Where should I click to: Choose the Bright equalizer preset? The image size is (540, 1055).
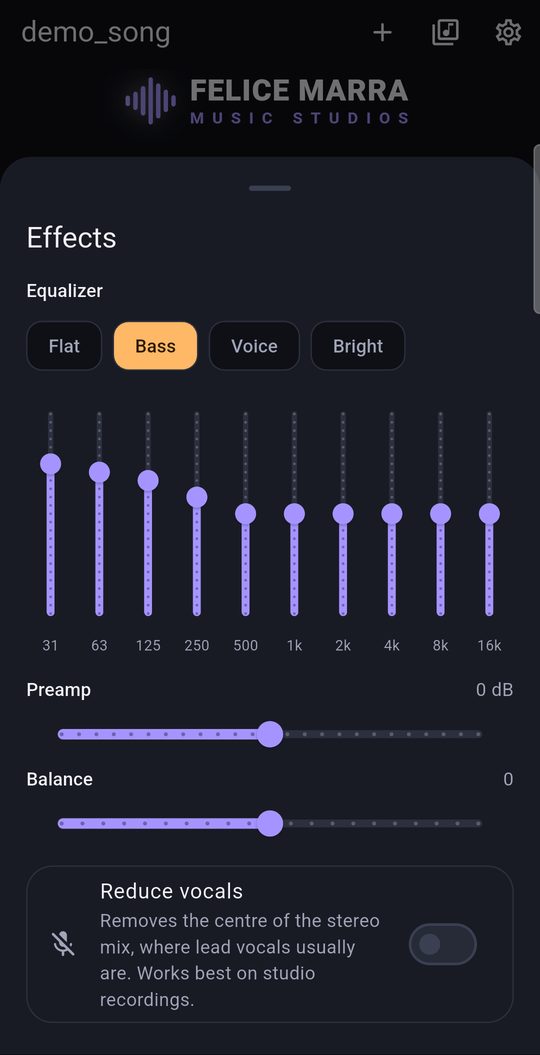tap(358, 346)
